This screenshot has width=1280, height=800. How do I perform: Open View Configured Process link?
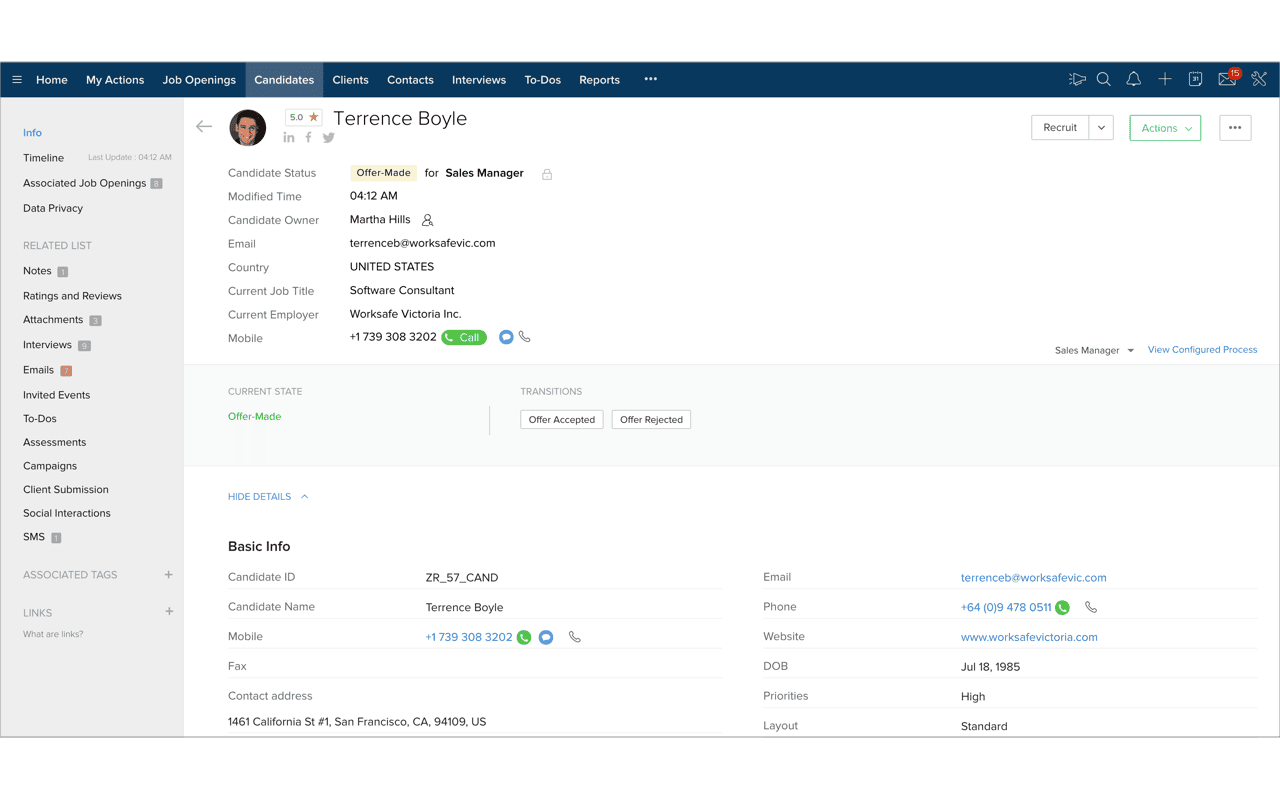(1202, 350)
